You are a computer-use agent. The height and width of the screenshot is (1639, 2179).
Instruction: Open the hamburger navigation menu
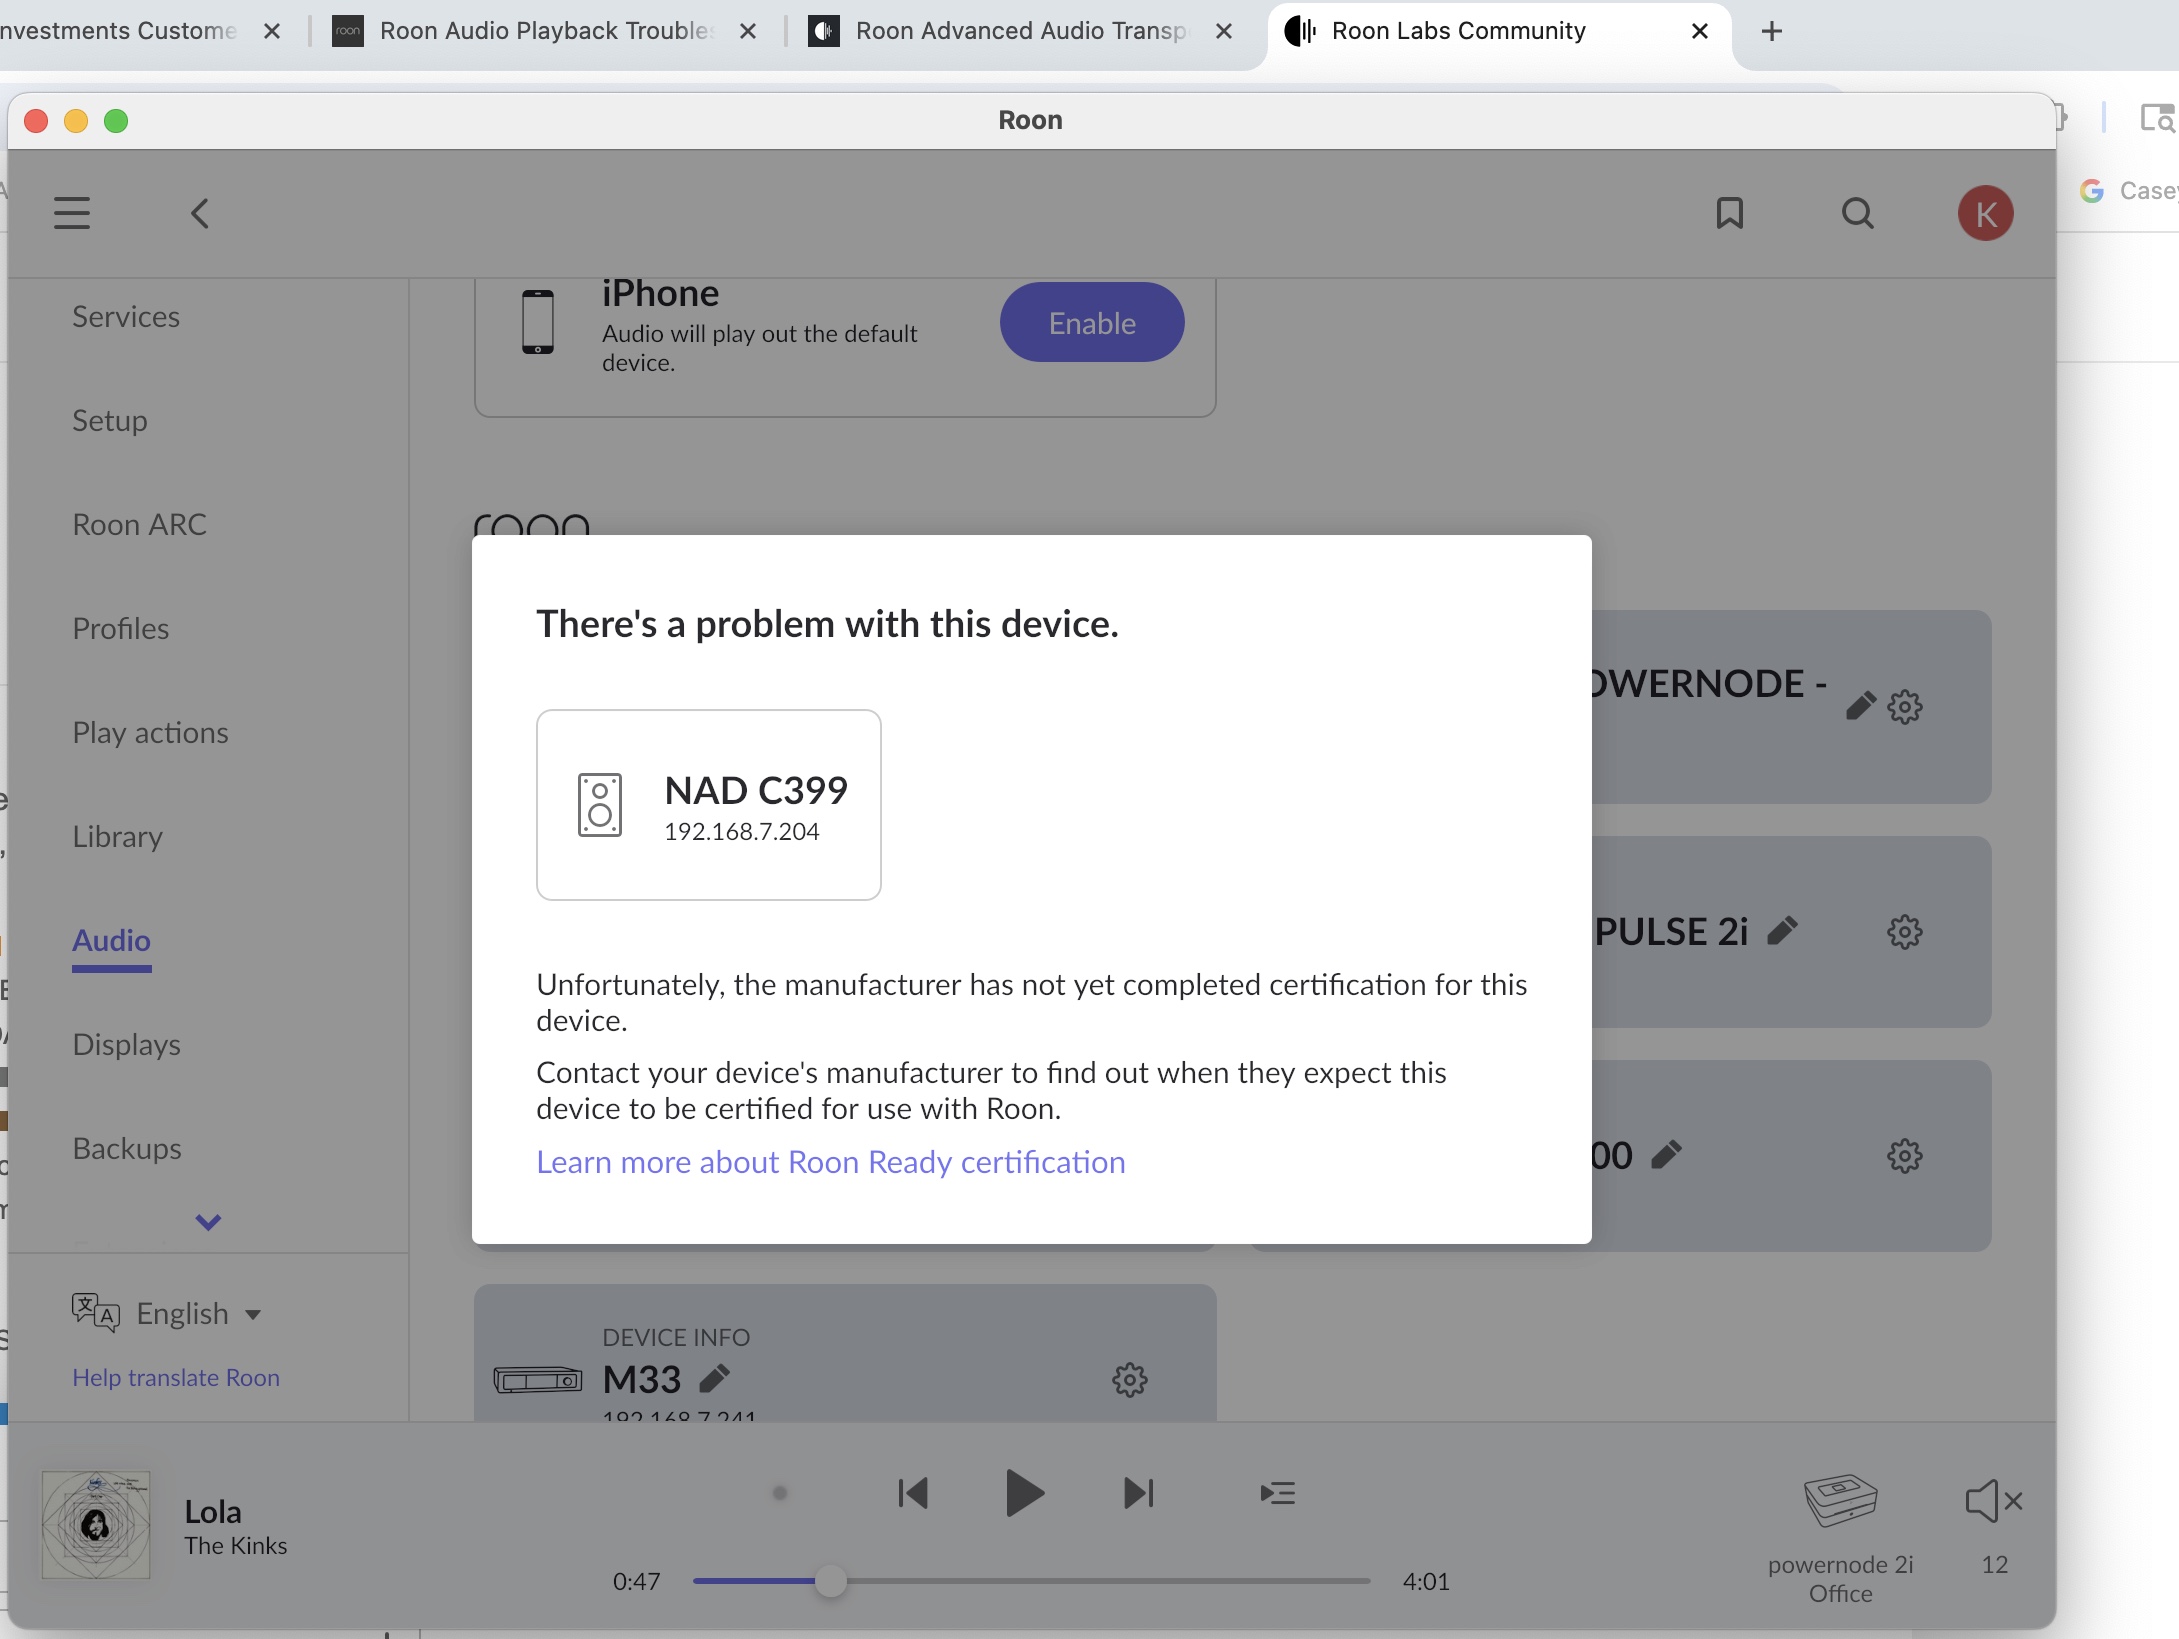[72, 213]
